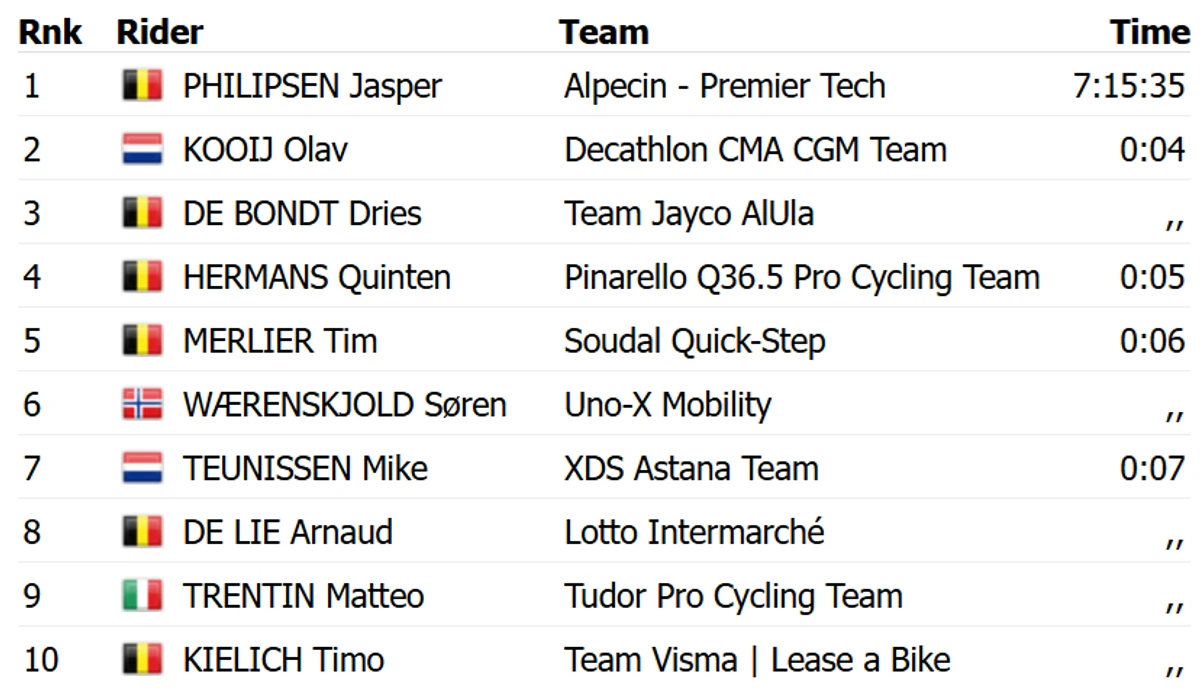Viewport: 1200px width, 688px height.
Task: Sort by the Rider column header
Action: pyautogui.click(x=160, y=32)
